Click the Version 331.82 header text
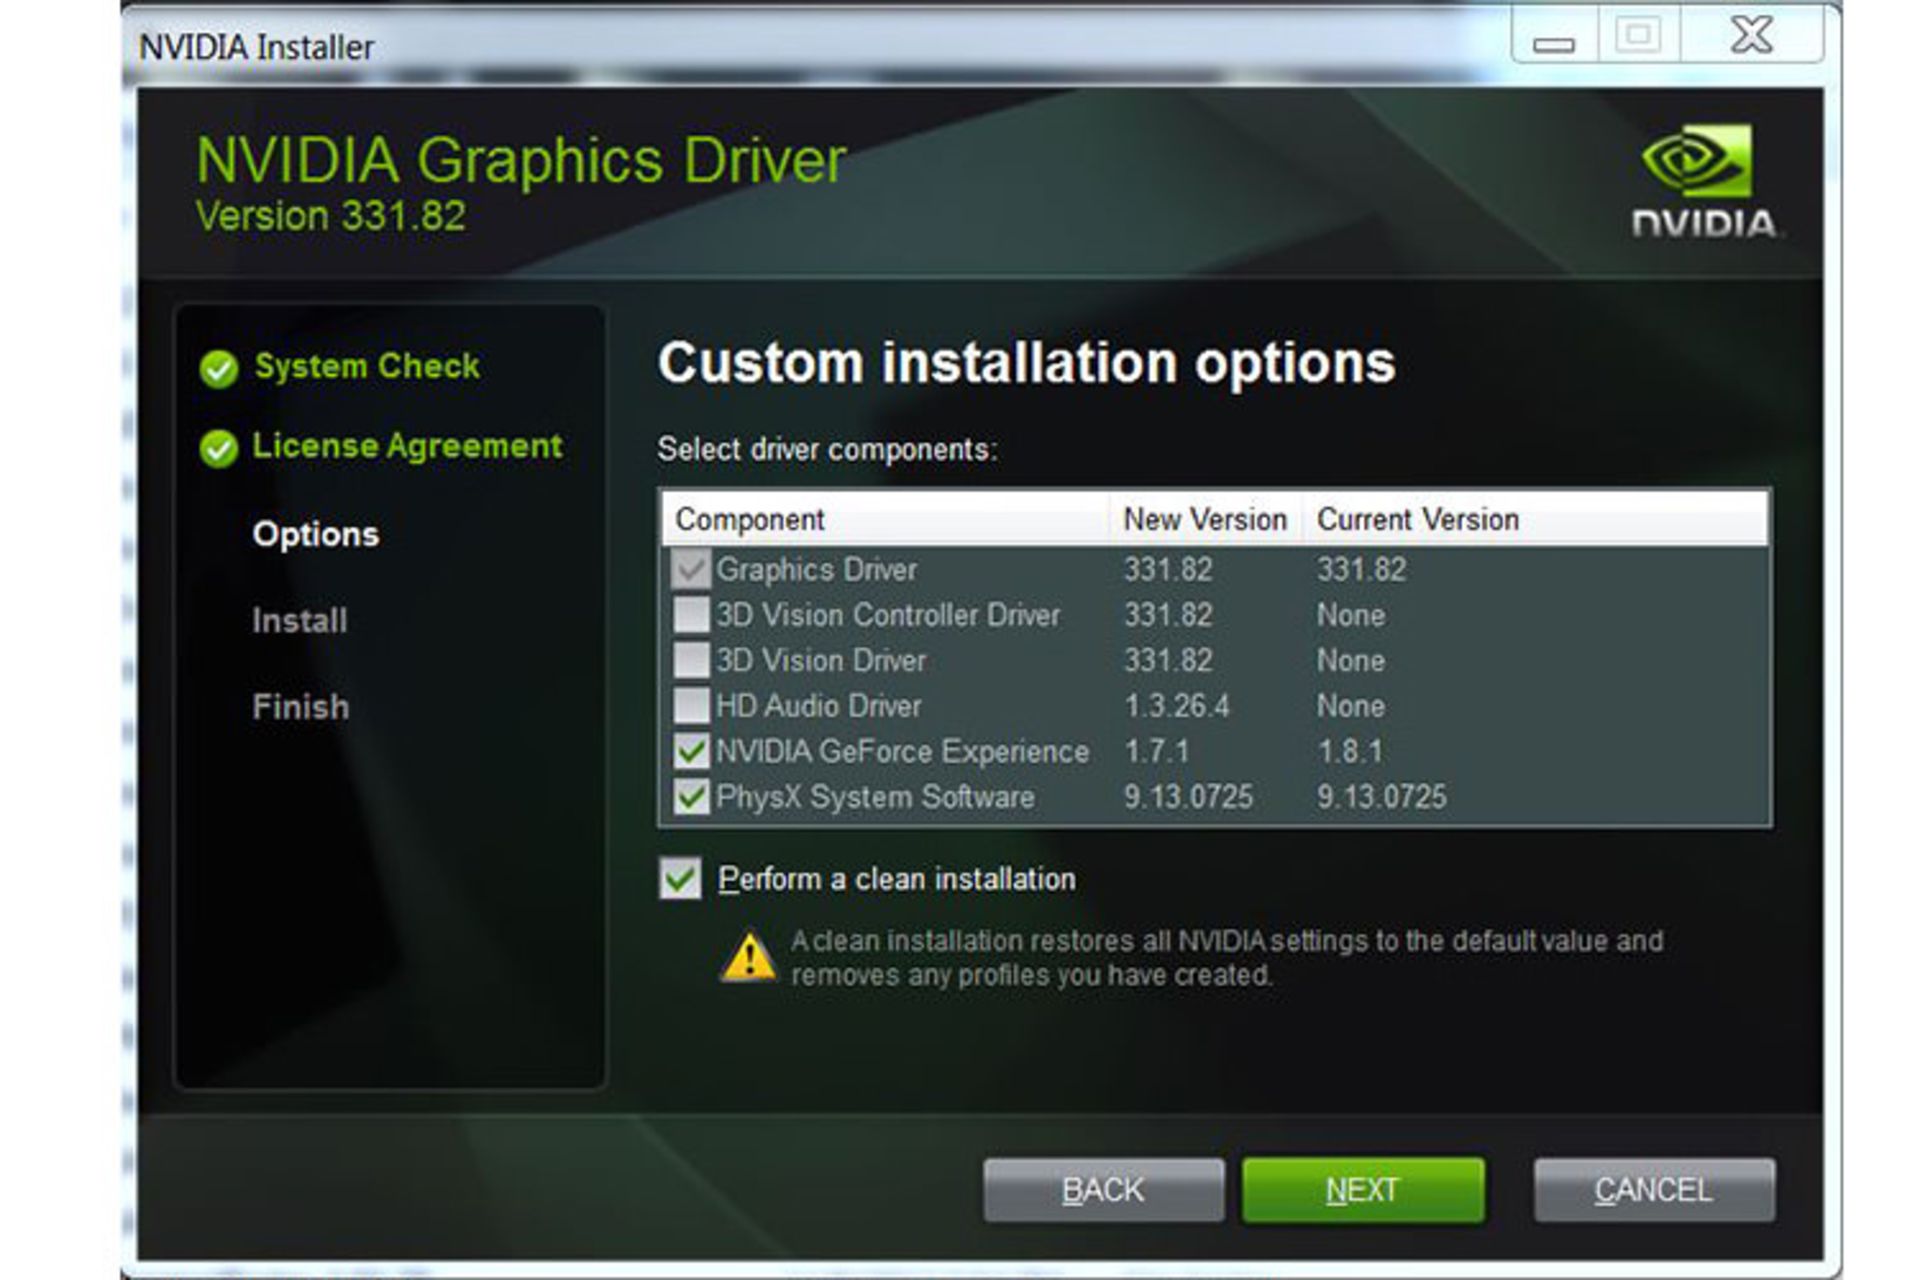The height and width of the screenshot is (1280, 1920). click(331, 216)
